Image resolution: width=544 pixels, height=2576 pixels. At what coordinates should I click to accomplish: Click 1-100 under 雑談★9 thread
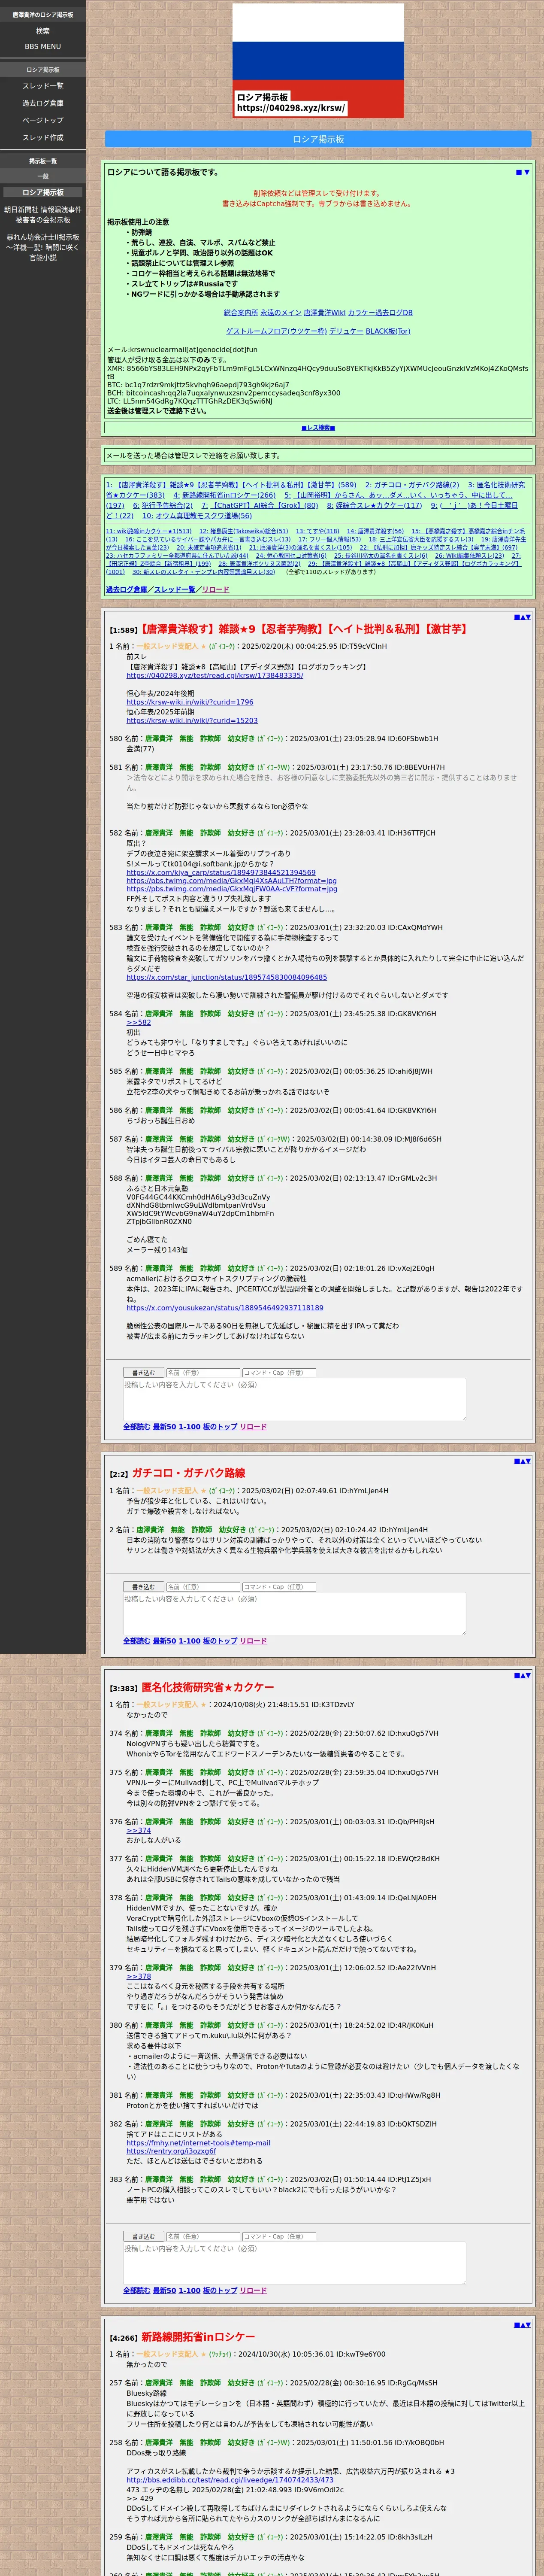click(x=189, y=1427)
